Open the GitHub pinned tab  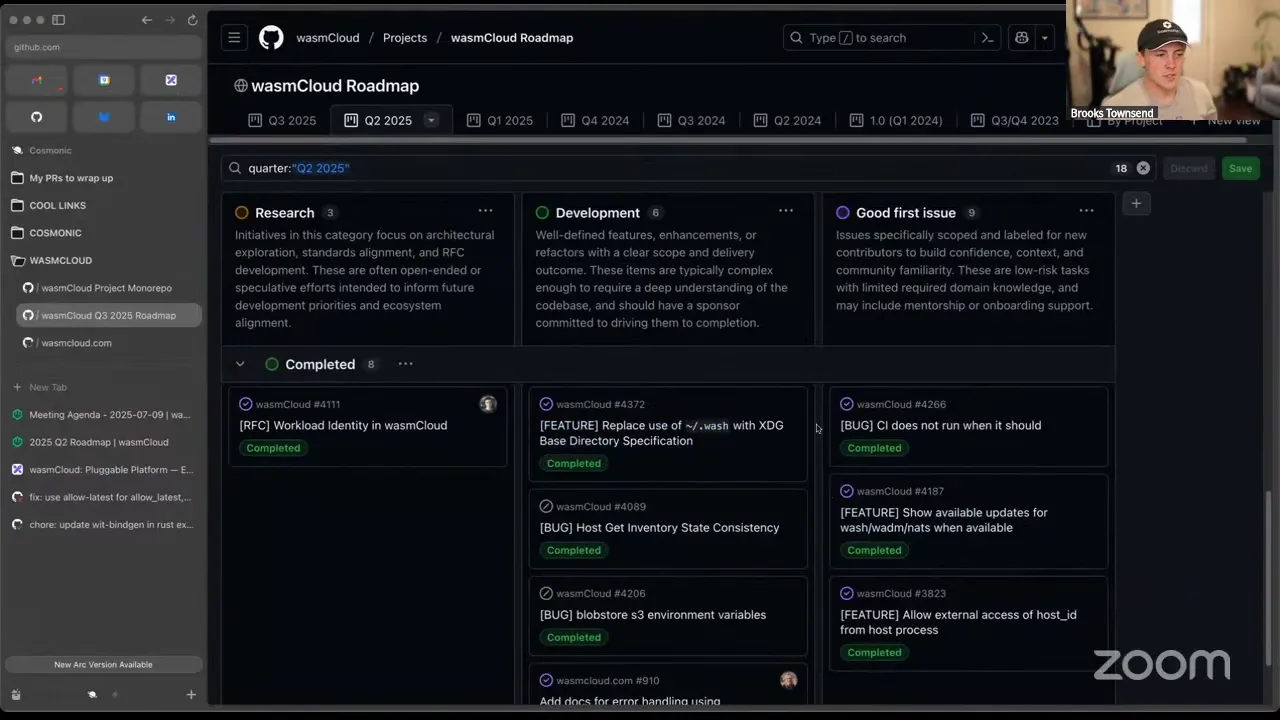(x=36, y=117)
